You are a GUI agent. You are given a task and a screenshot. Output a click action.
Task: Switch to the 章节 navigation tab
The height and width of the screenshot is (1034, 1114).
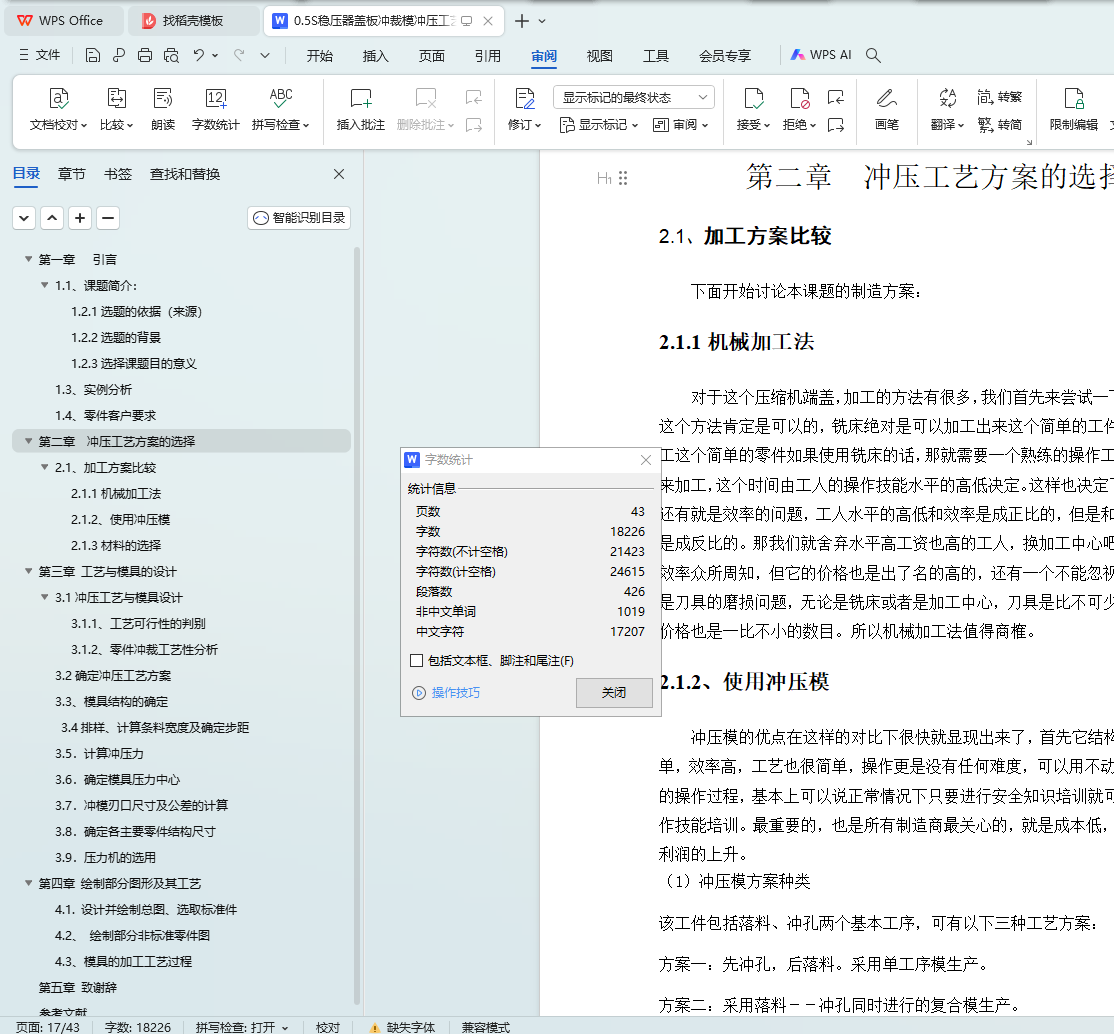[72, 174]
